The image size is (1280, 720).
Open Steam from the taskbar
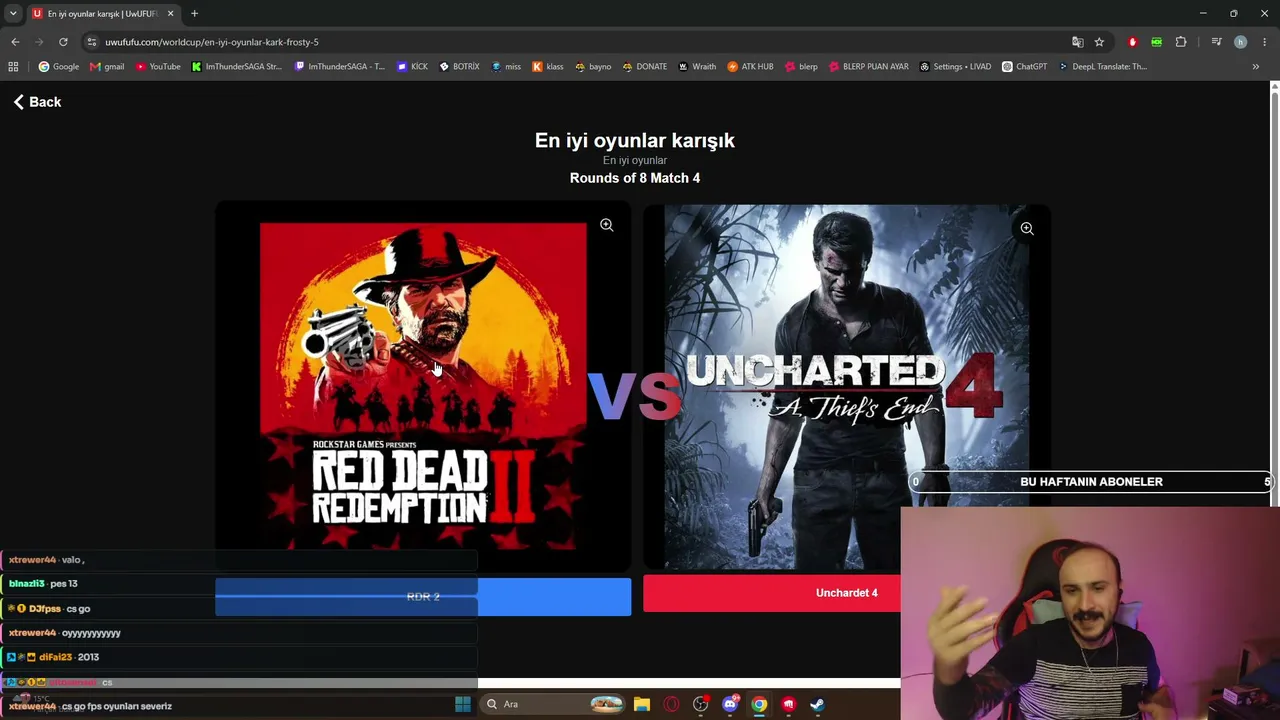(817, 704)
